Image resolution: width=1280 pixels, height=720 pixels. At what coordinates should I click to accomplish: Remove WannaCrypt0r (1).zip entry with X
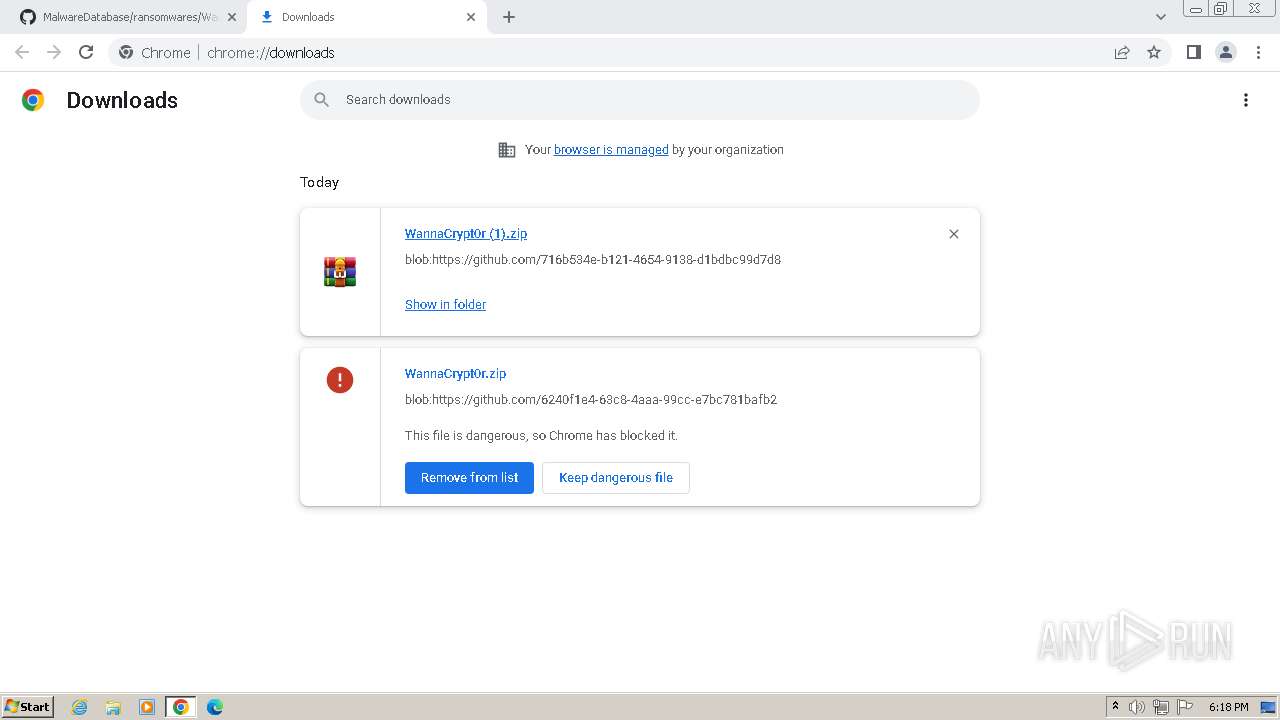[953, 234]
